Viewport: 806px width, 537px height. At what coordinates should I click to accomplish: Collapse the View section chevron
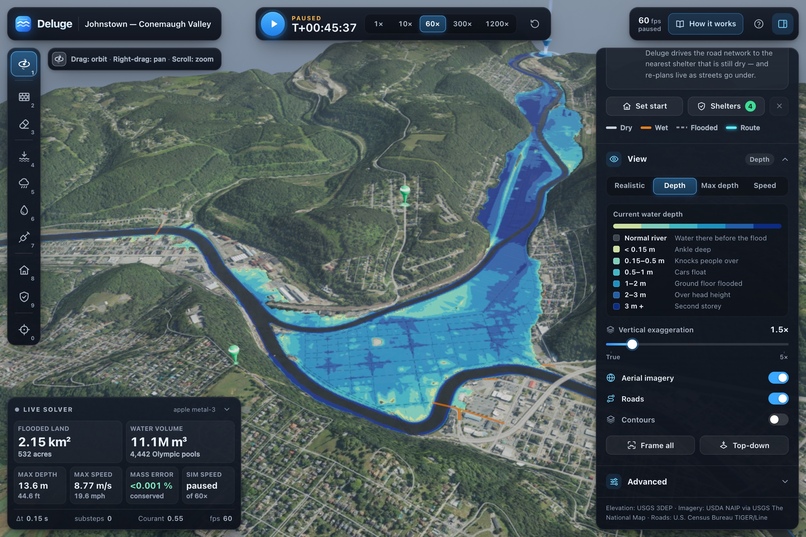pyautogui.click(x=785, y=159)
